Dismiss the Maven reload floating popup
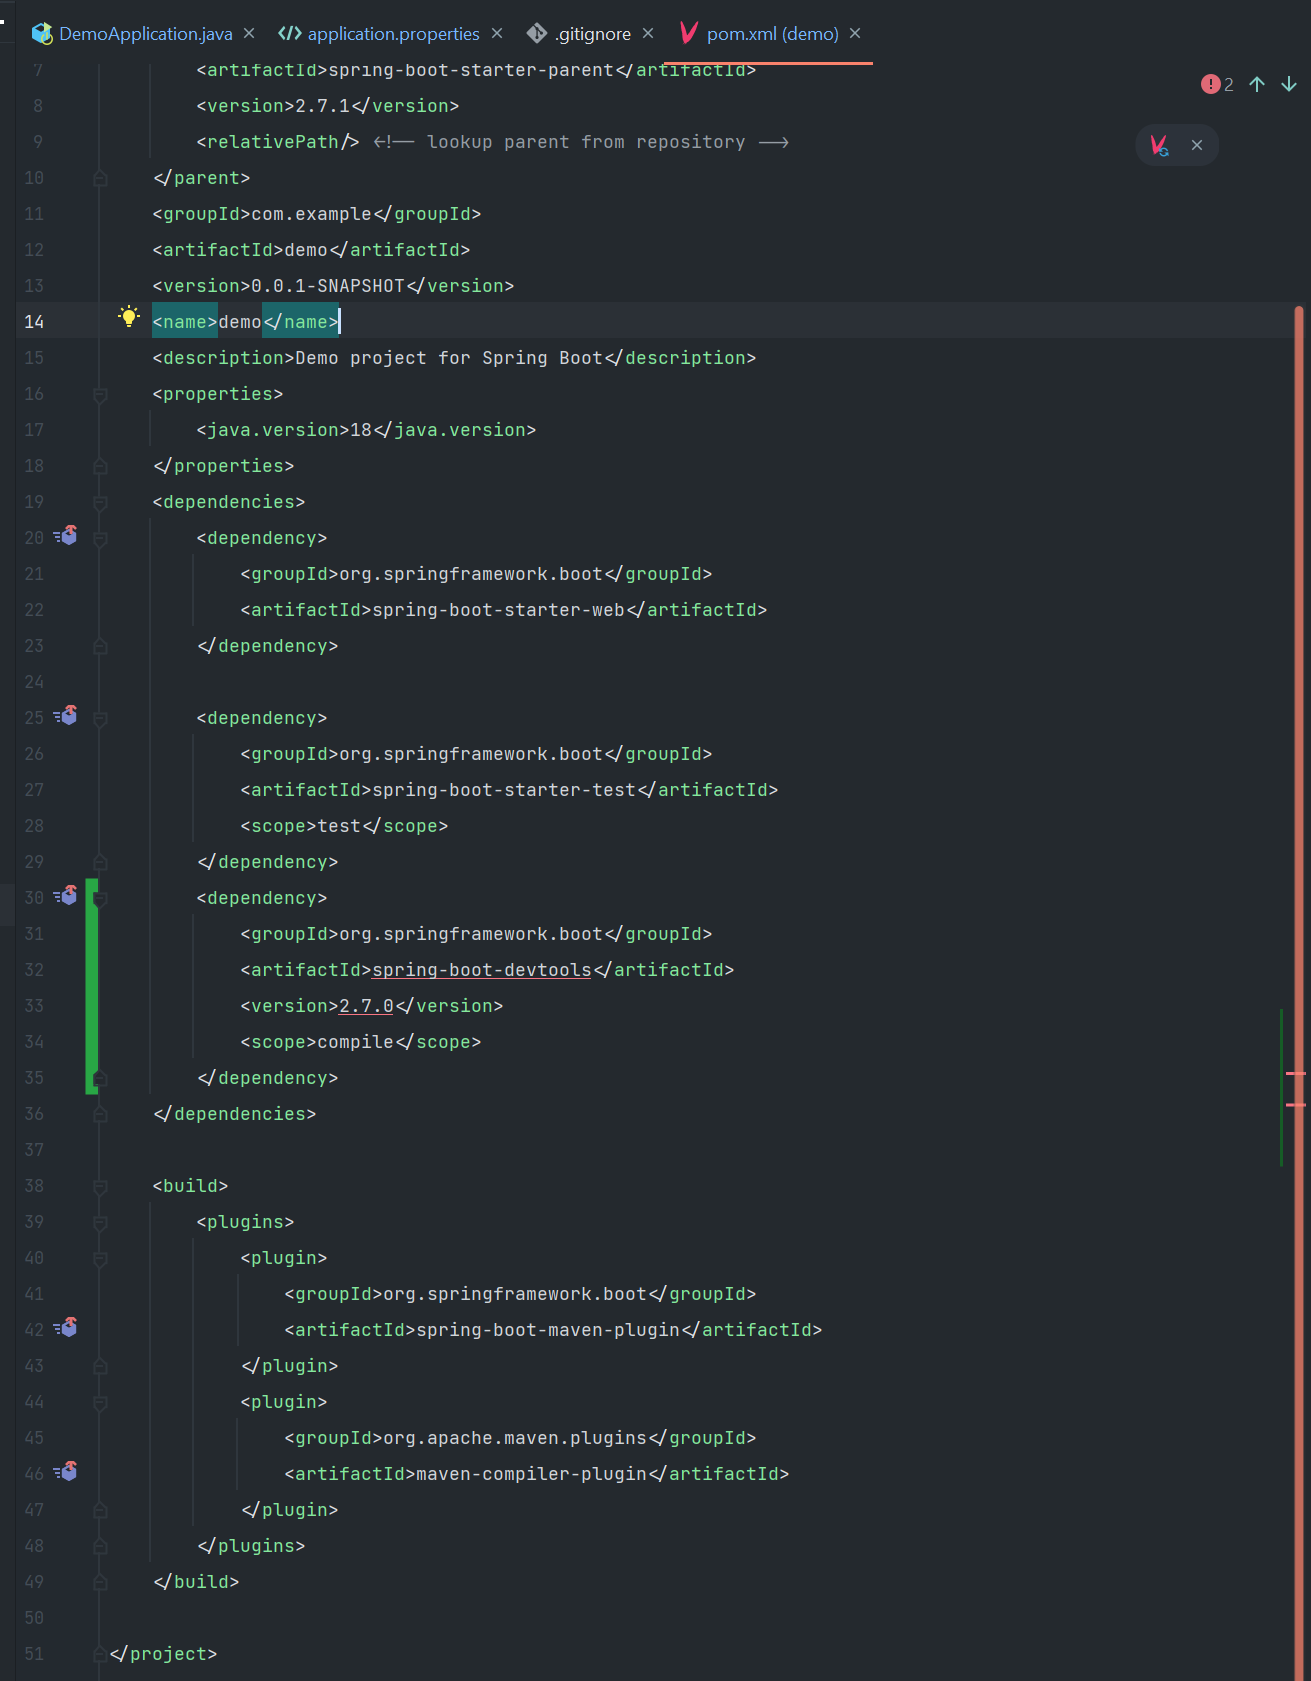The height and width of the screenshot is (1681, 1311). tap(1197, 145)
